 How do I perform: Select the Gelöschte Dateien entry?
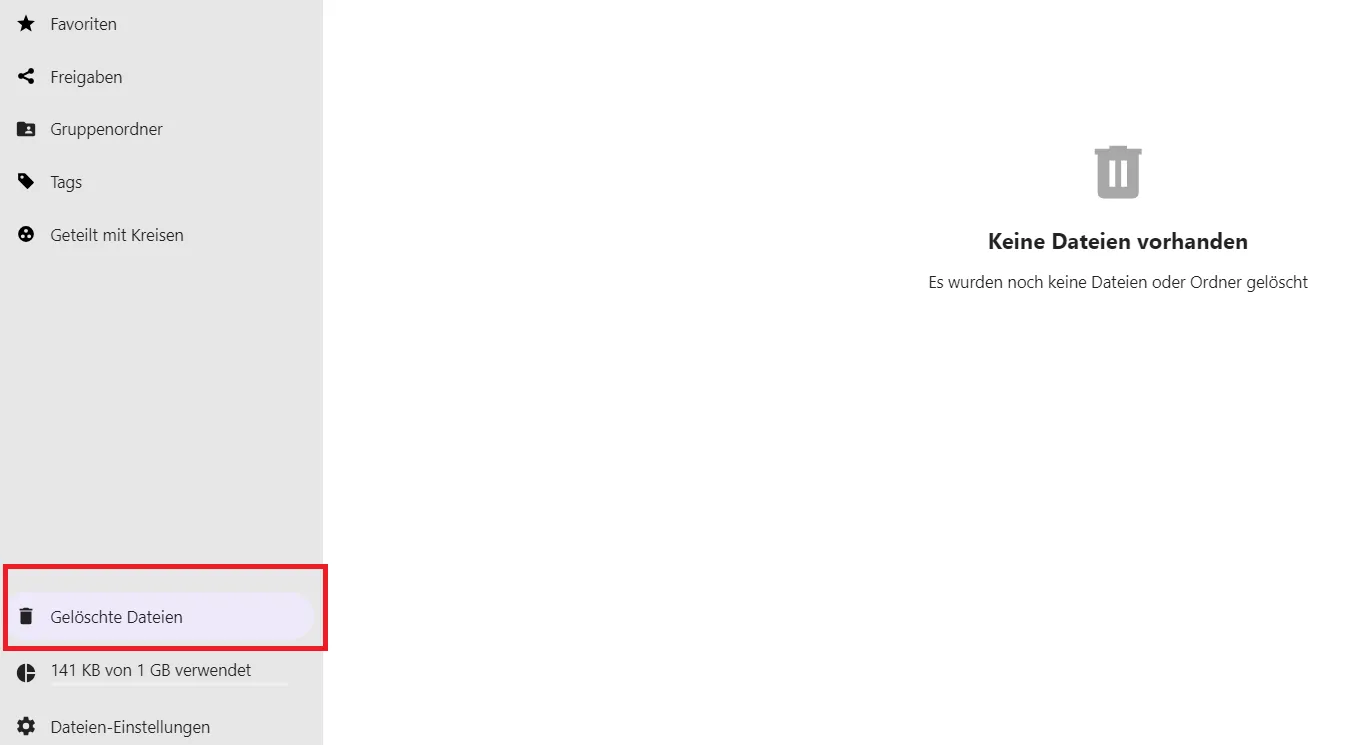click(x=161, y=617)
